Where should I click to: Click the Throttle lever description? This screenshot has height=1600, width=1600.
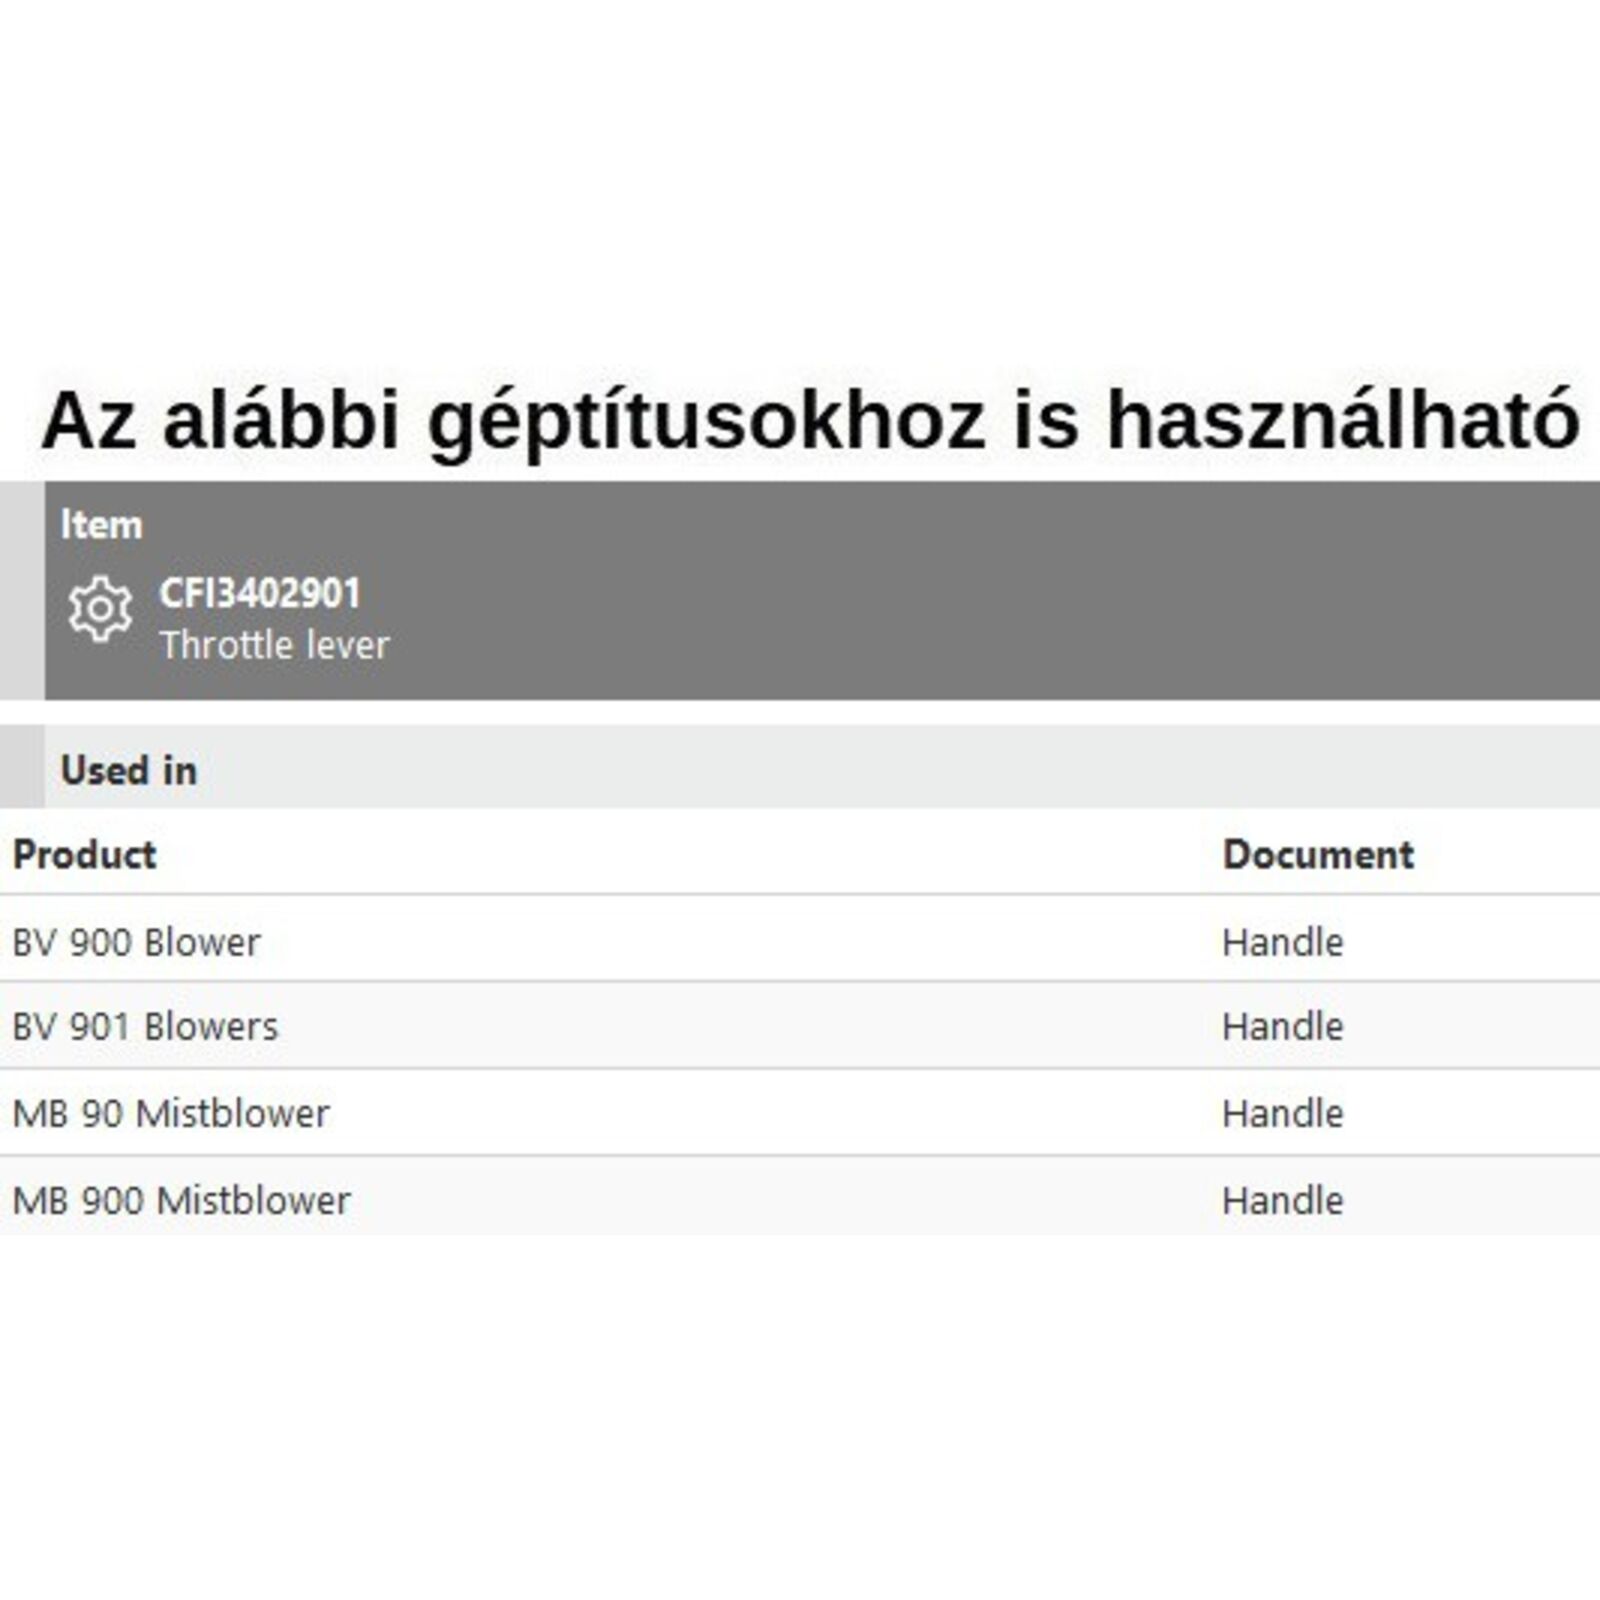[274, 645]
